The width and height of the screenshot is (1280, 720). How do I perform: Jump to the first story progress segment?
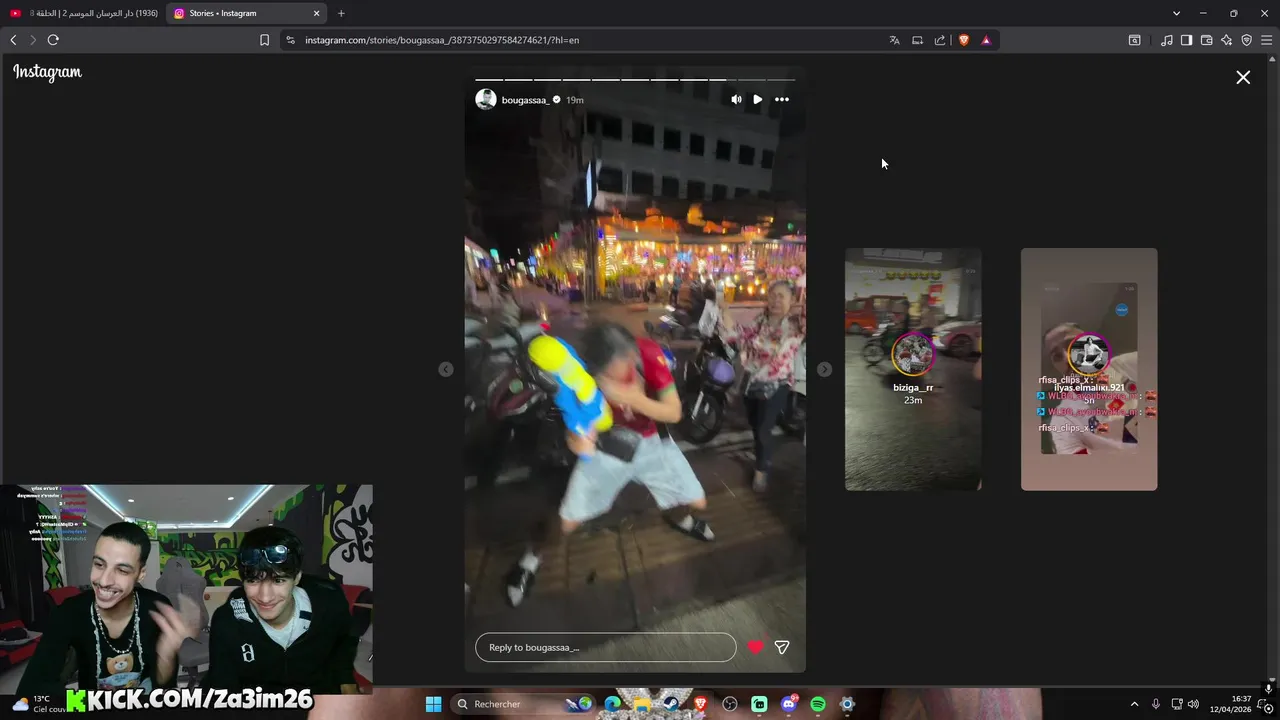(489, 79)
